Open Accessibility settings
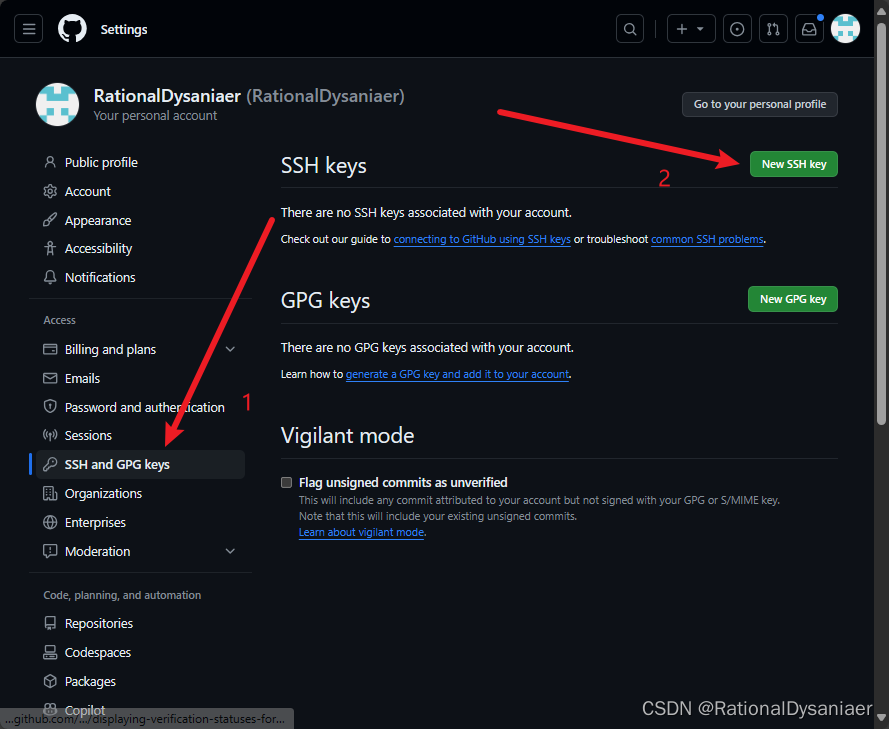This screenshot has width=889, height=729. [141, 249]
